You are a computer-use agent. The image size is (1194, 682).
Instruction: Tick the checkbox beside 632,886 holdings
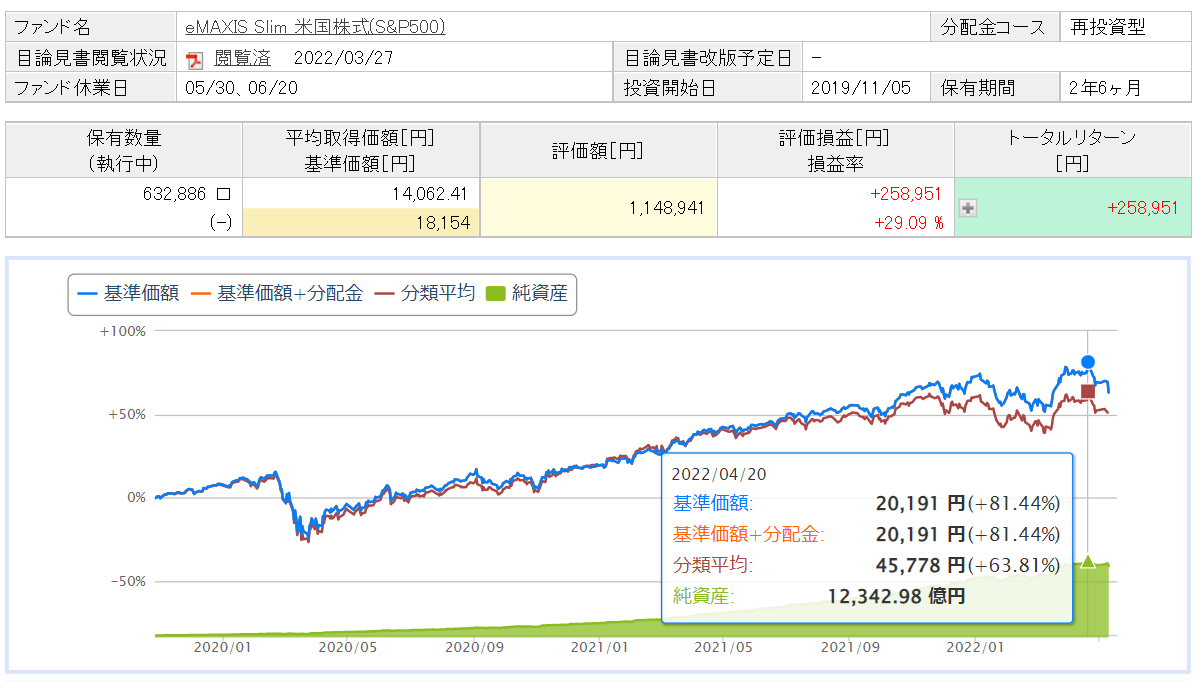pos(223,194)
